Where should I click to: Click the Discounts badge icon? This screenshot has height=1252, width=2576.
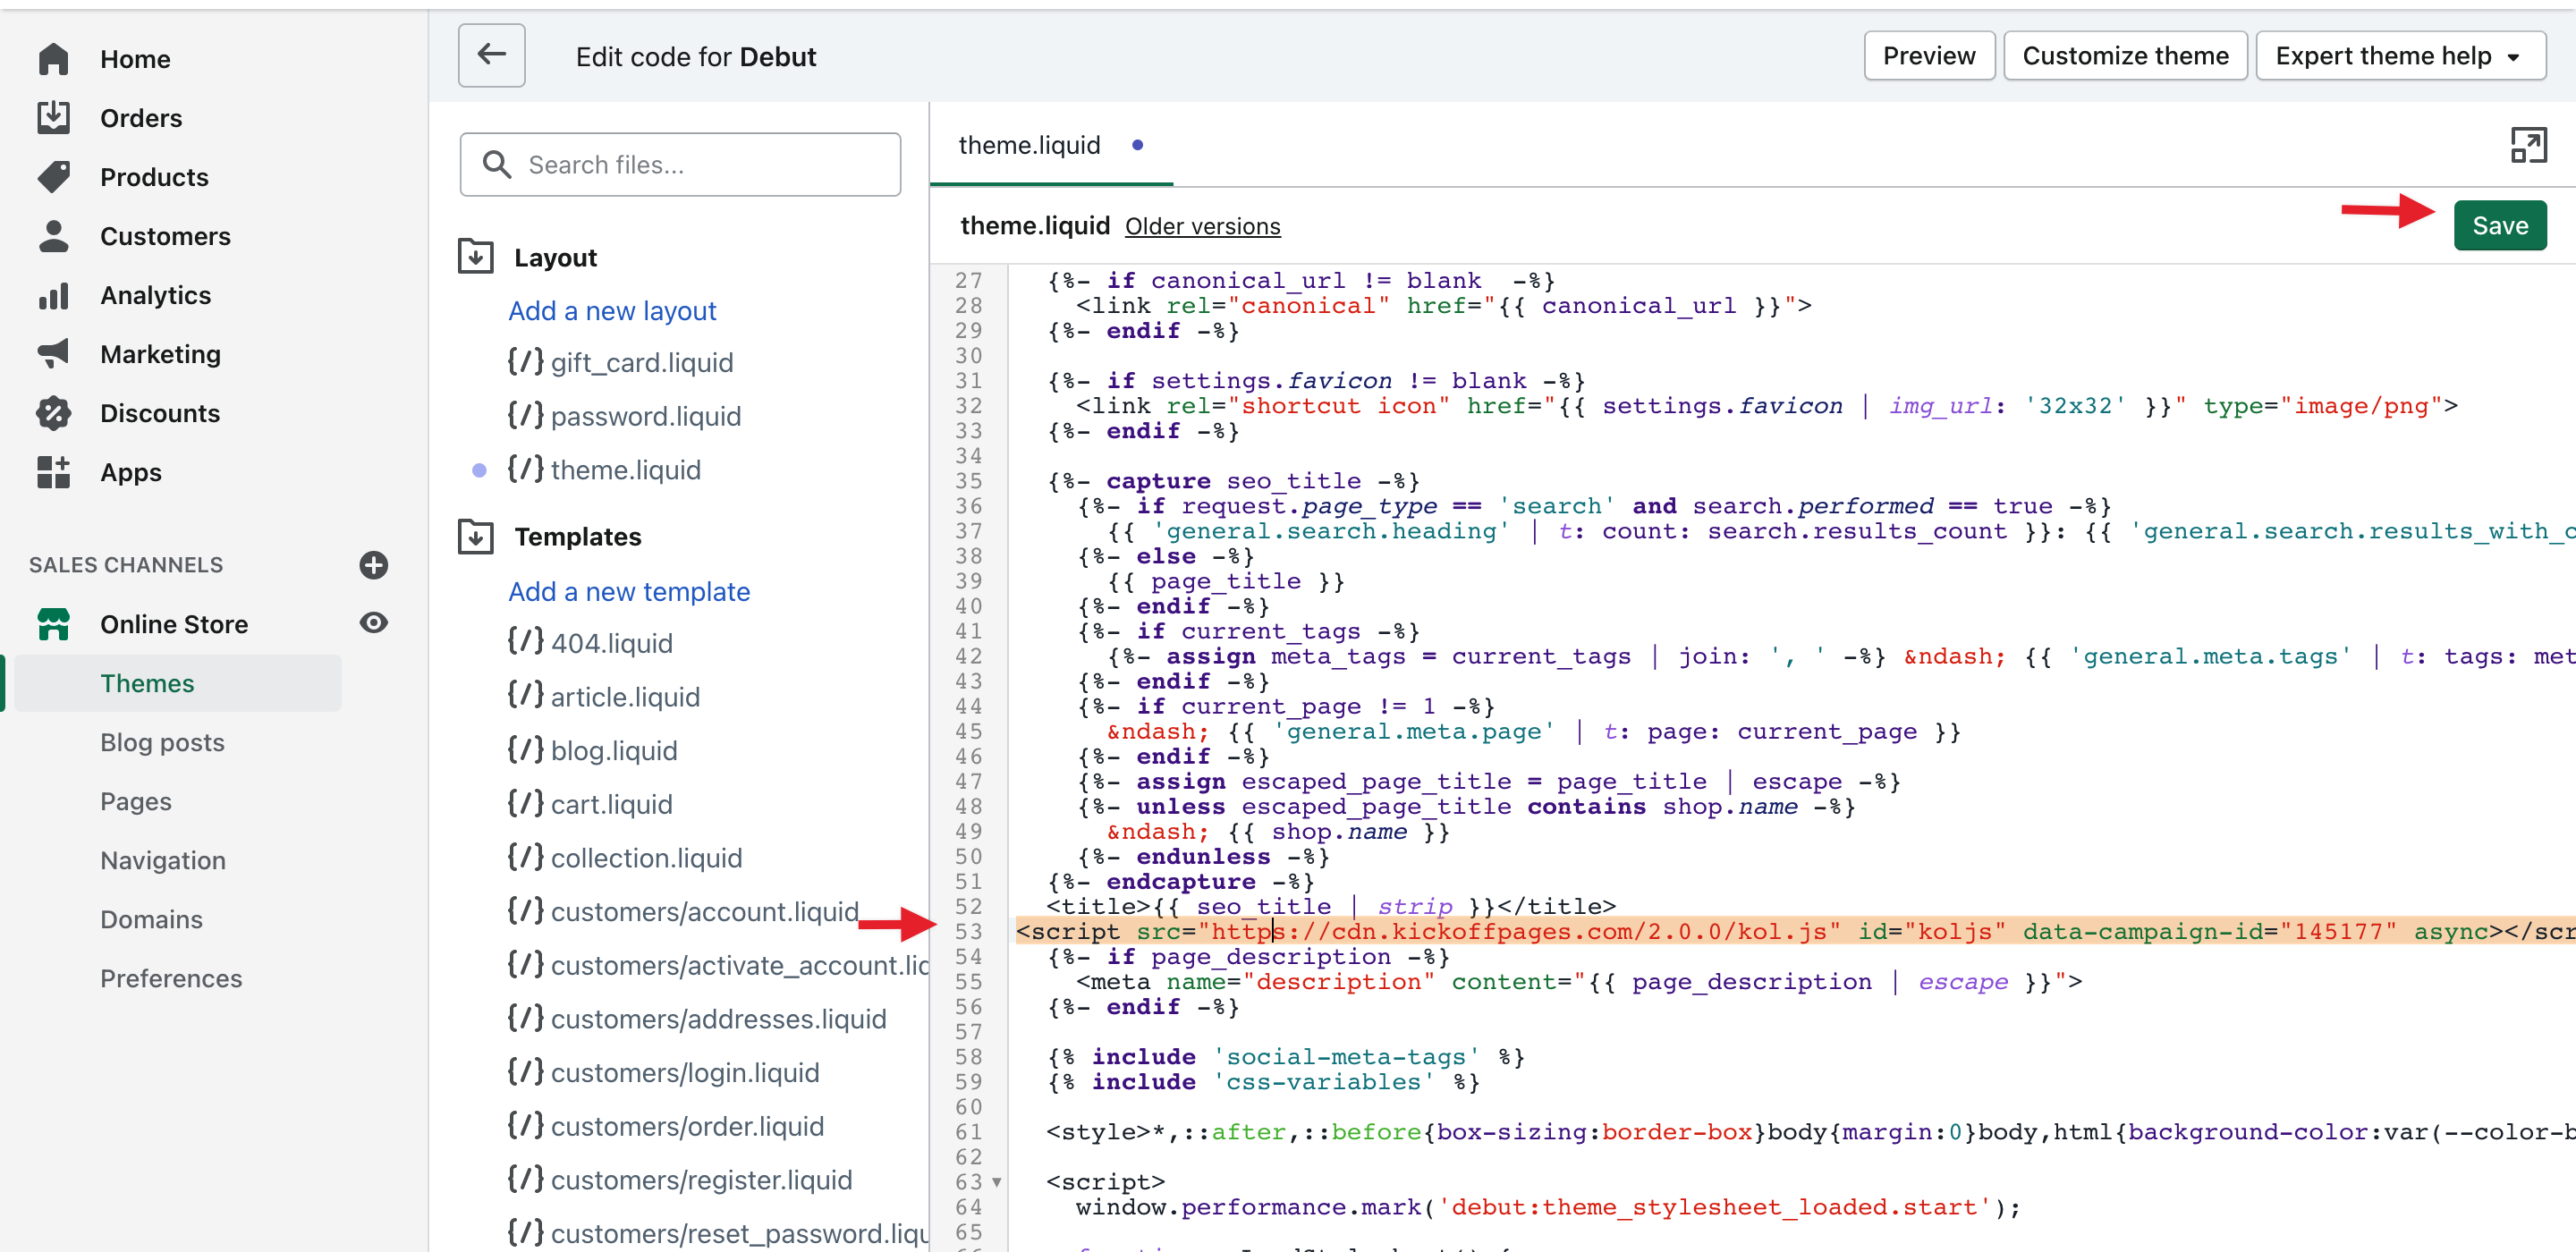coord(53,413)
